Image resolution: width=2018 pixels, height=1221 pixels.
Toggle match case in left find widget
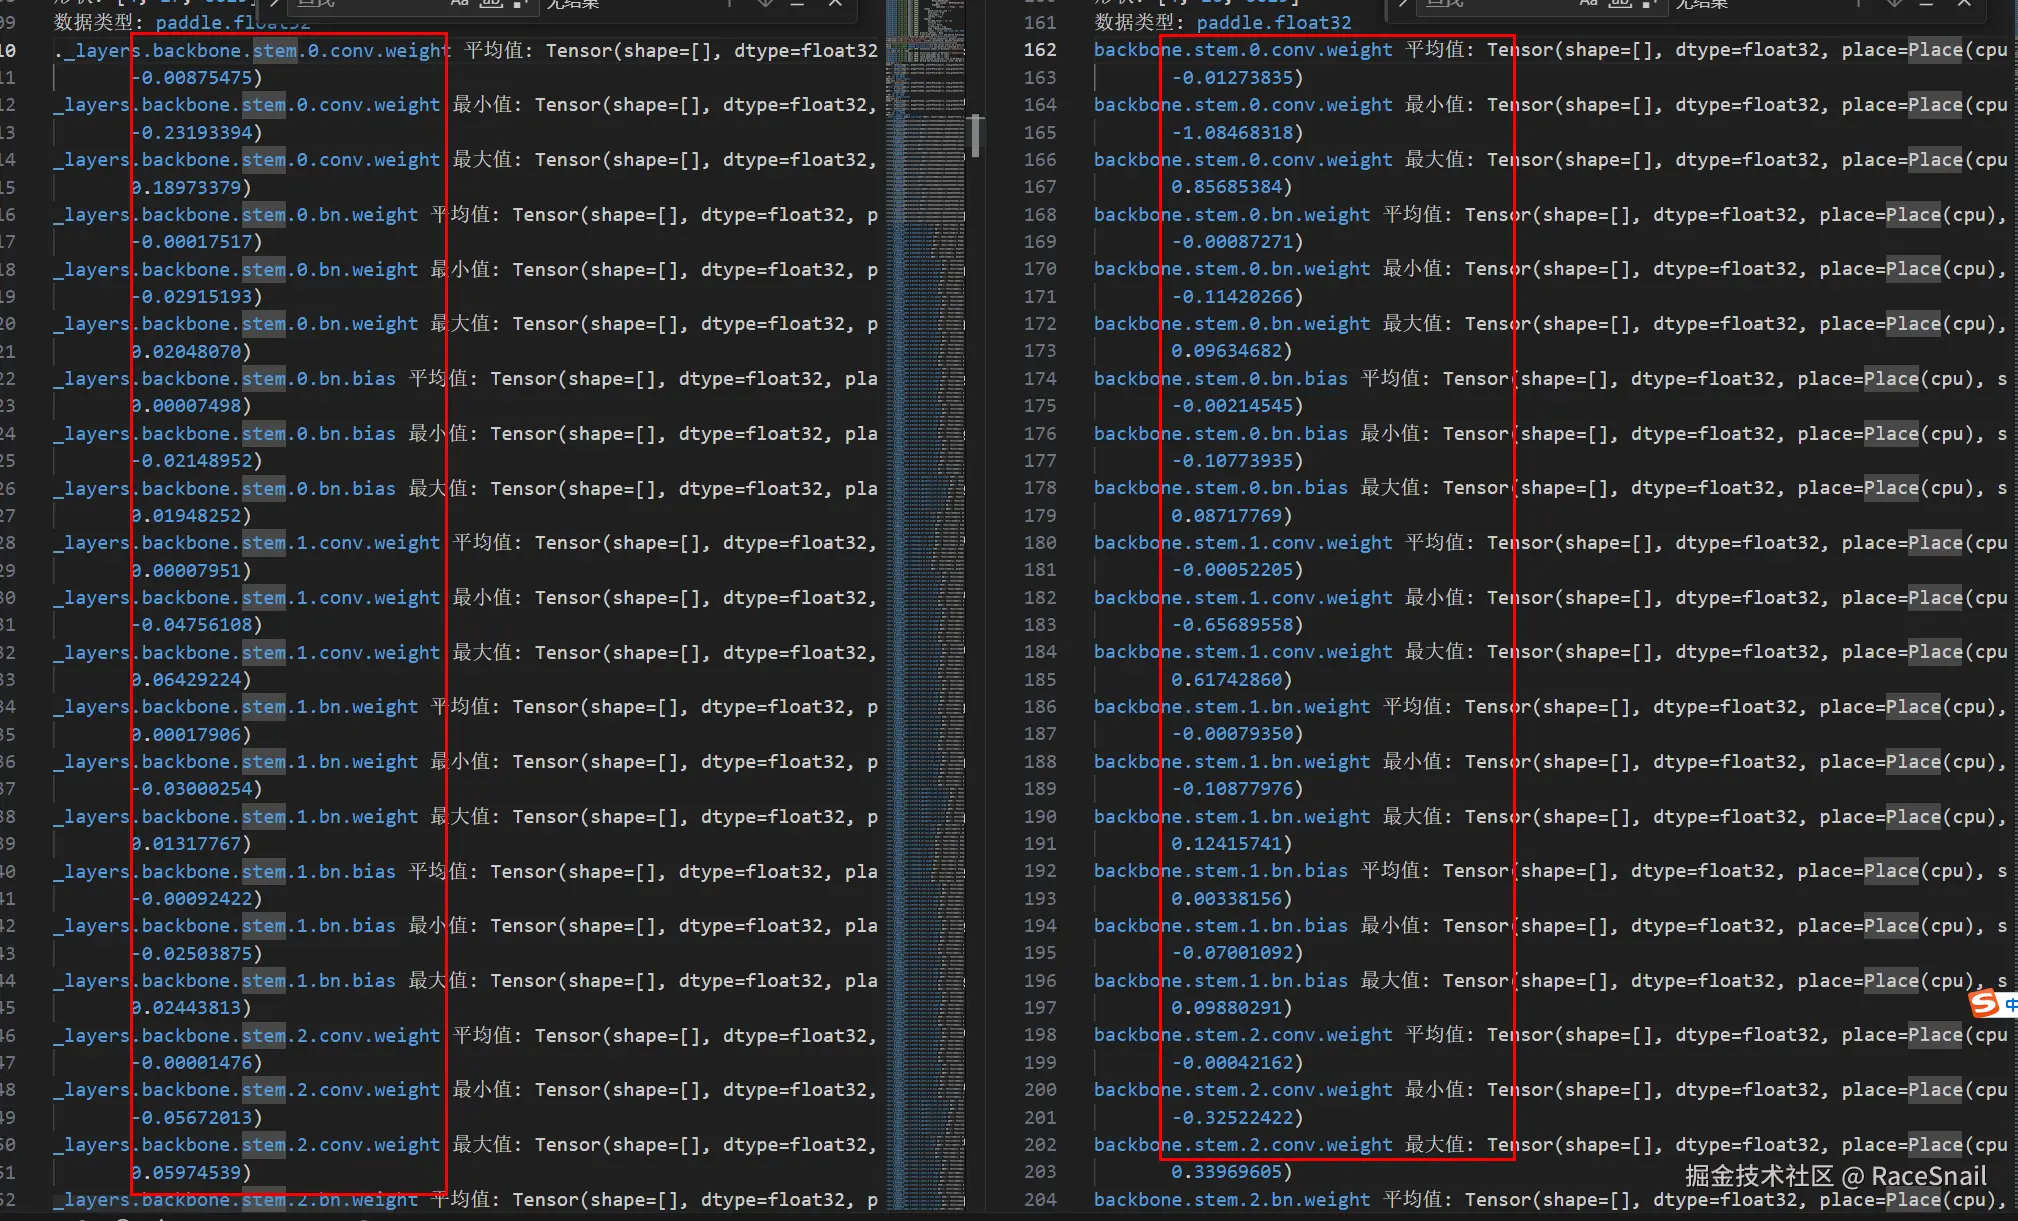459,3
